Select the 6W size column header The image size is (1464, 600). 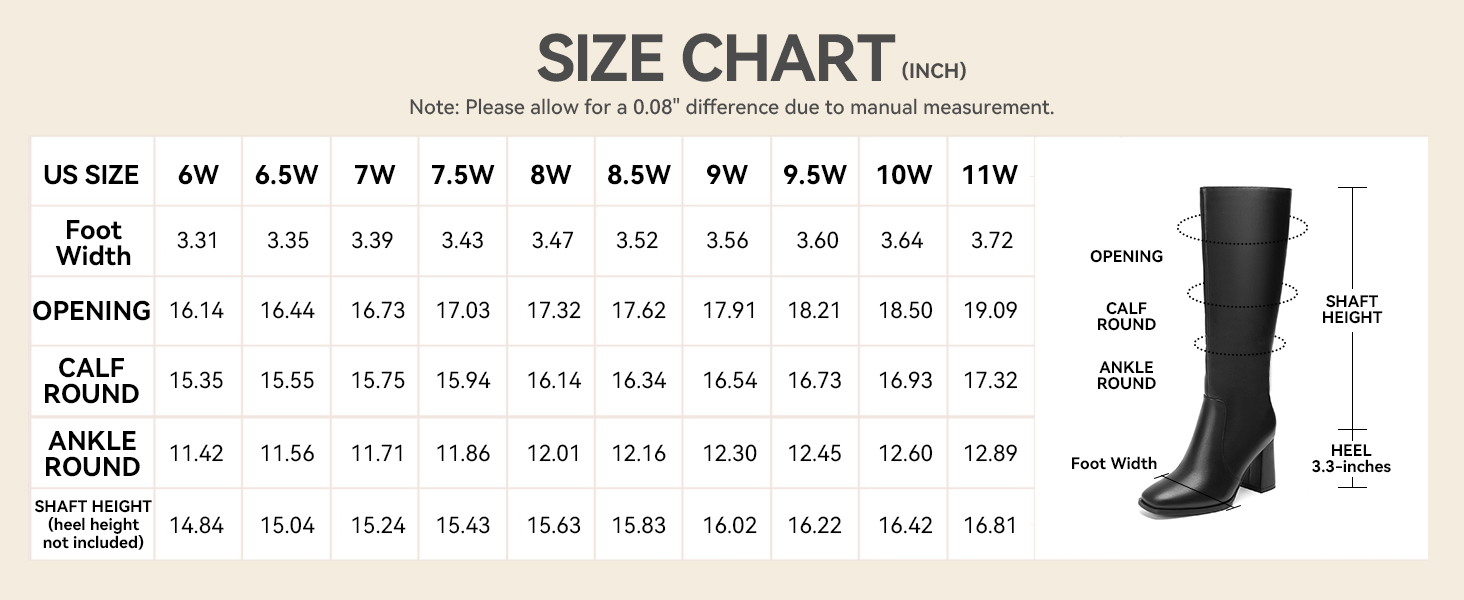[198, 175]
